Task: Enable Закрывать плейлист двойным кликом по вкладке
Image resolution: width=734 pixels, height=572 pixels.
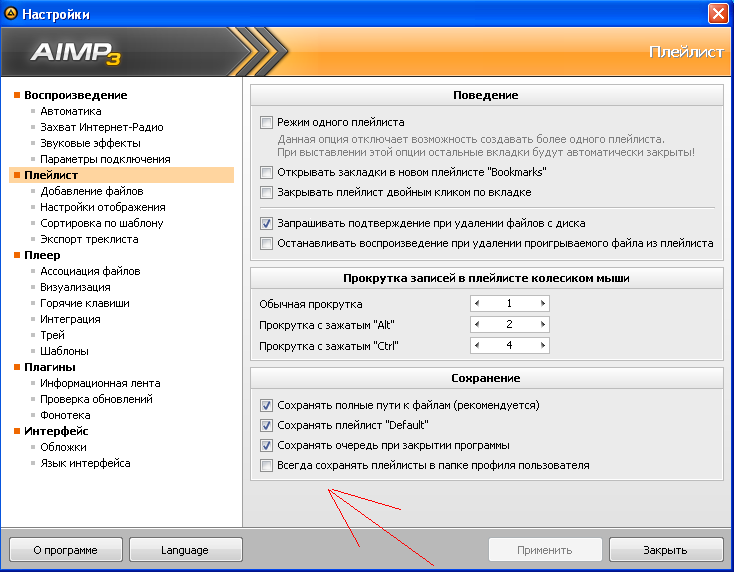Action: click(266, 192)
